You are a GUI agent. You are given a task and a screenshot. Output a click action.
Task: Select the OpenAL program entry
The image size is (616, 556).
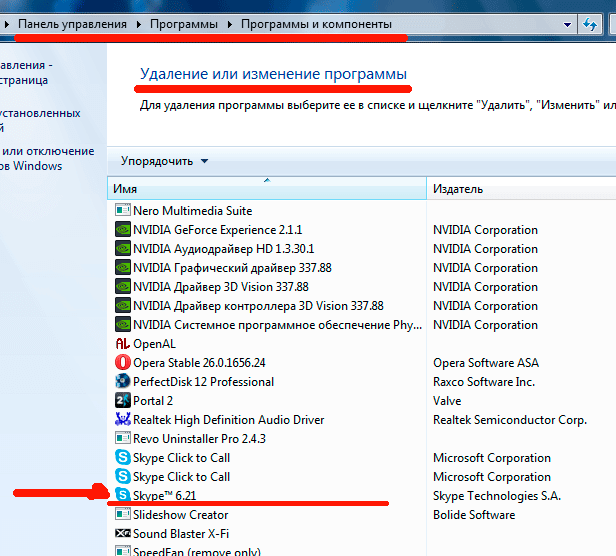(x=154, y=344)
